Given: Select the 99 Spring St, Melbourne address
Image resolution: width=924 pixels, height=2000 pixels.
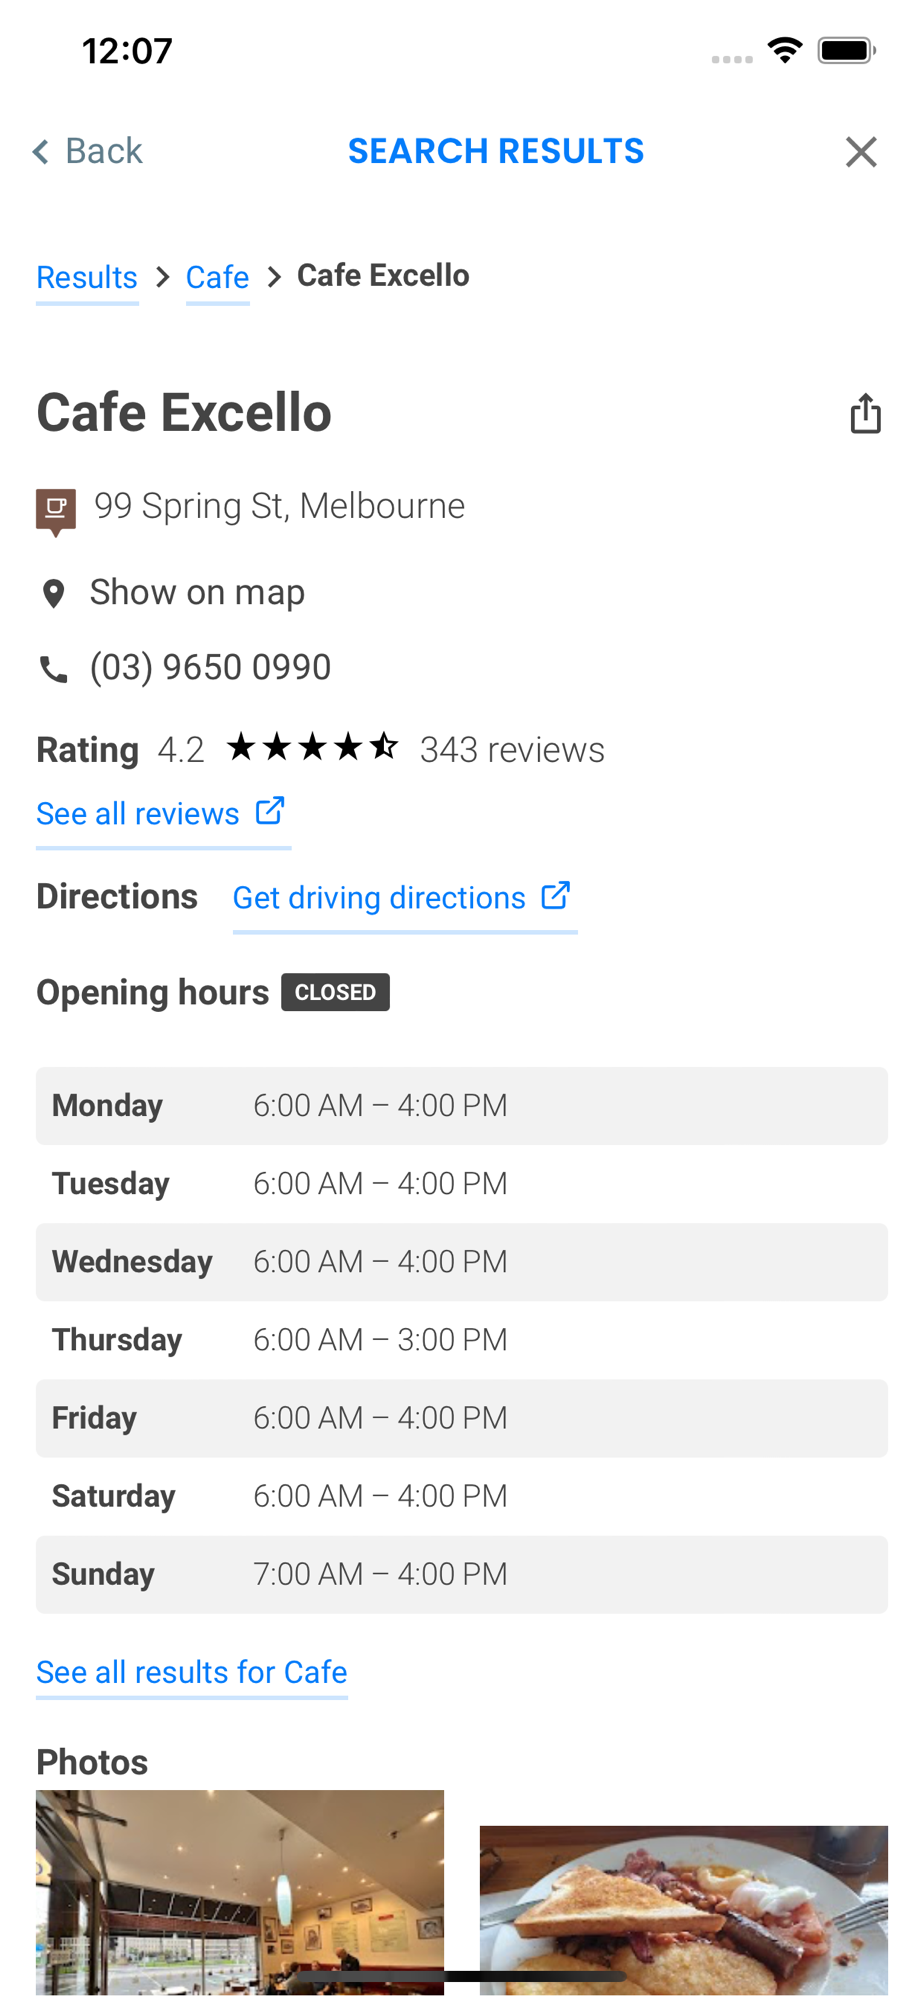Looking at the screenshot, I should [279, 506].
